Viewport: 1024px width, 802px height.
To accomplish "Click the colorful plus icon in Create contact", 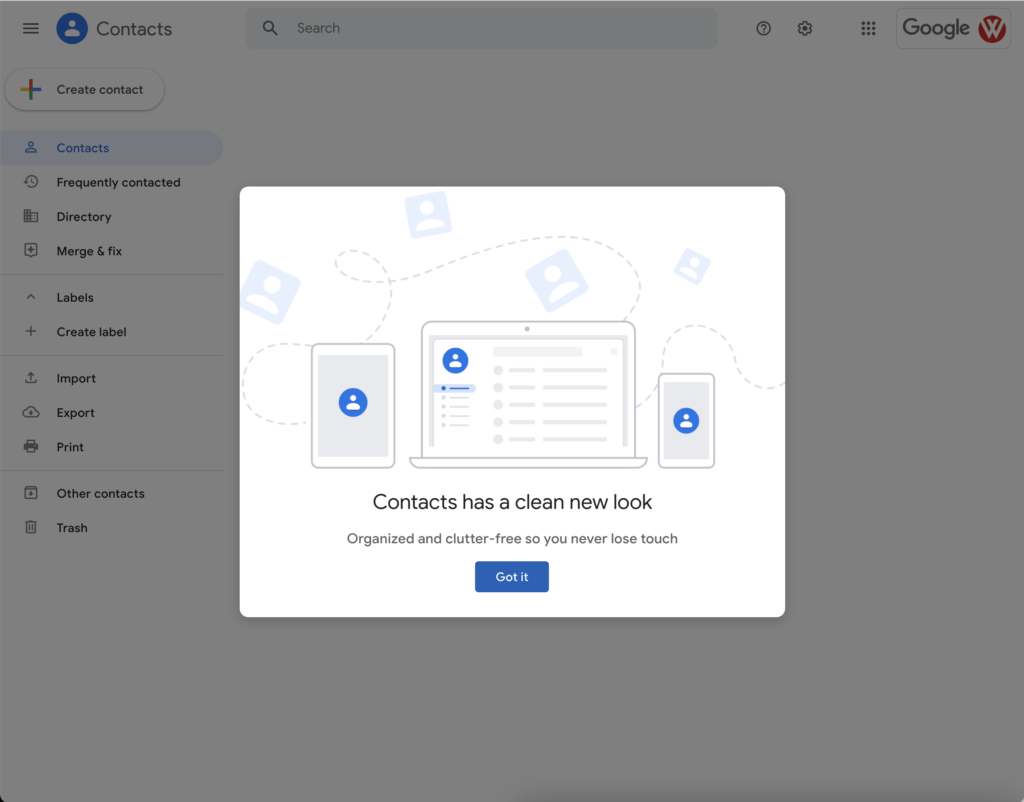I will pos(31,89).
